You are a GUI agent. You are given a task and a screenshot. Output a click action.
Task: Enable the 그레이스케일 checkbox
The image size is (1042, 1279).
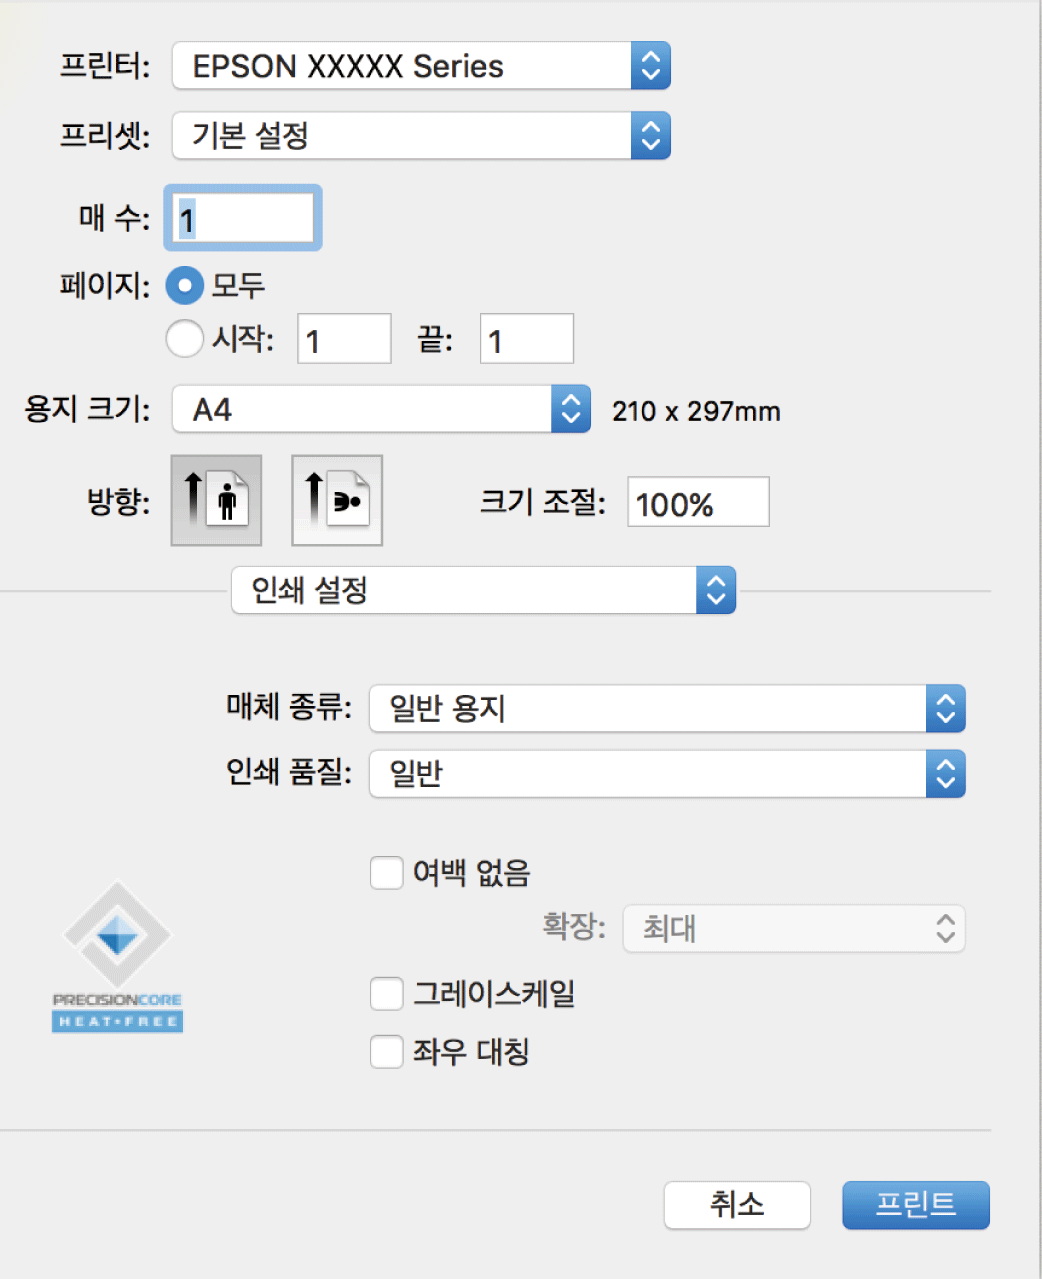click(387, 994)
